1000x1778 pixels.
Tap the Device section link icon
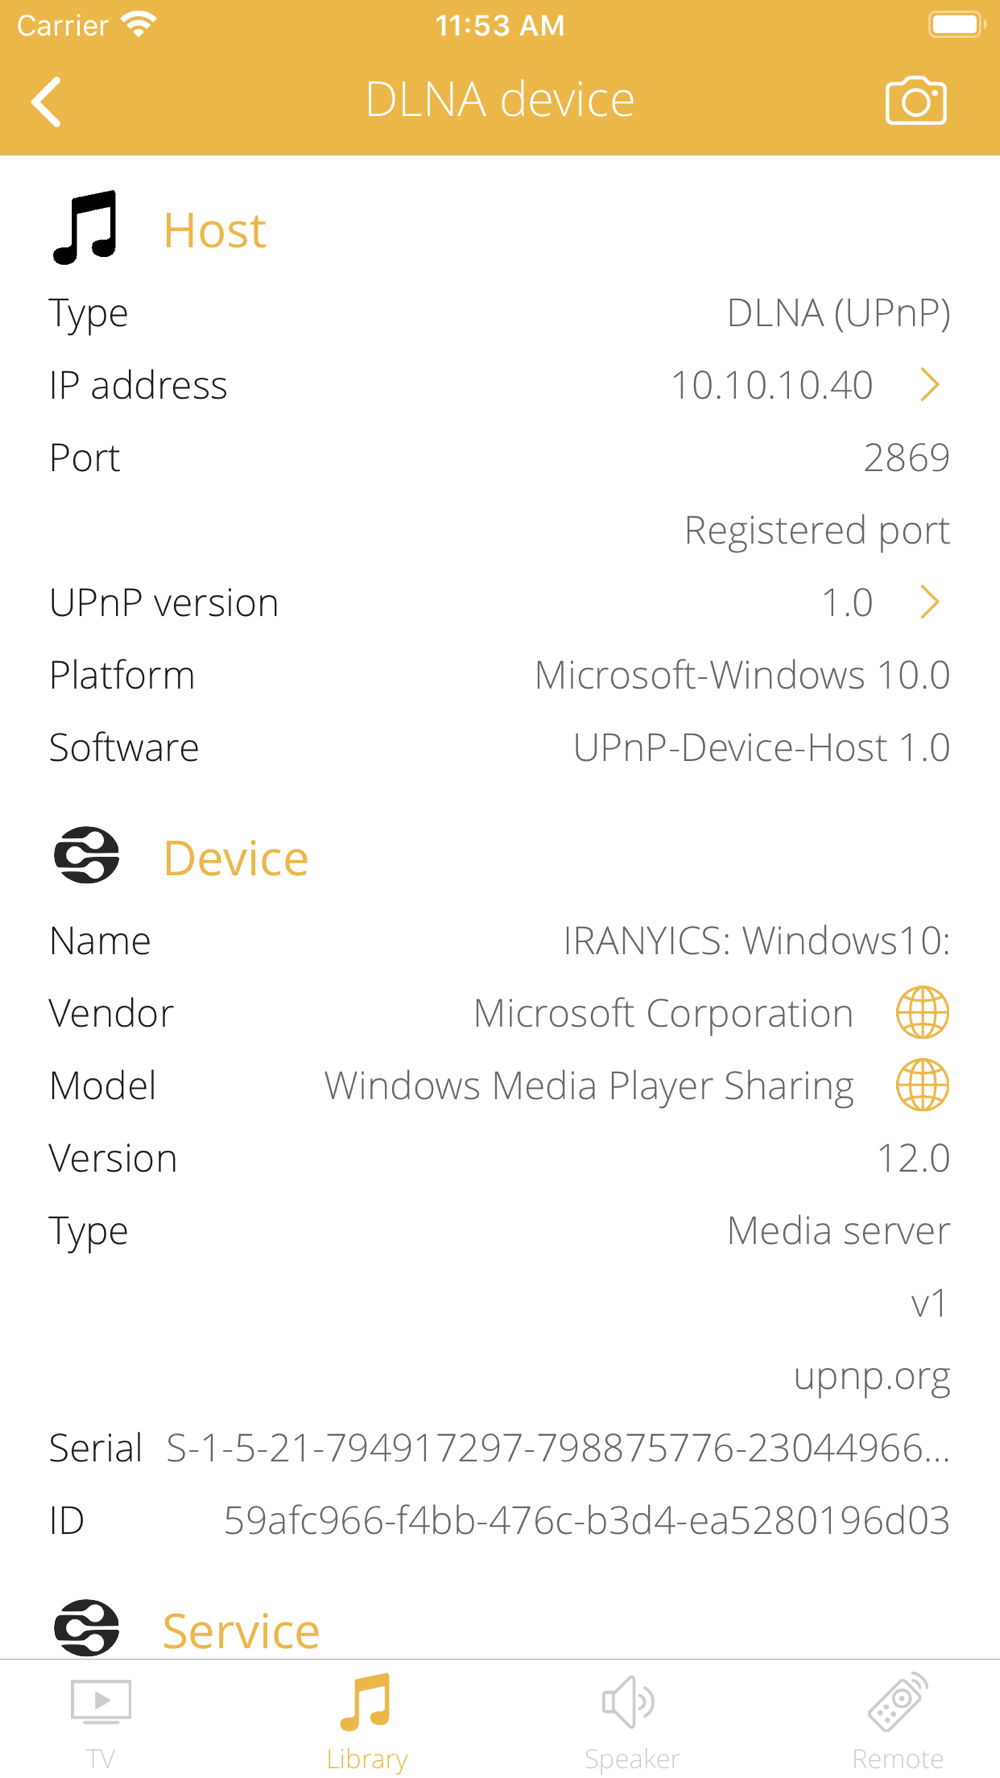coord(86,856)
